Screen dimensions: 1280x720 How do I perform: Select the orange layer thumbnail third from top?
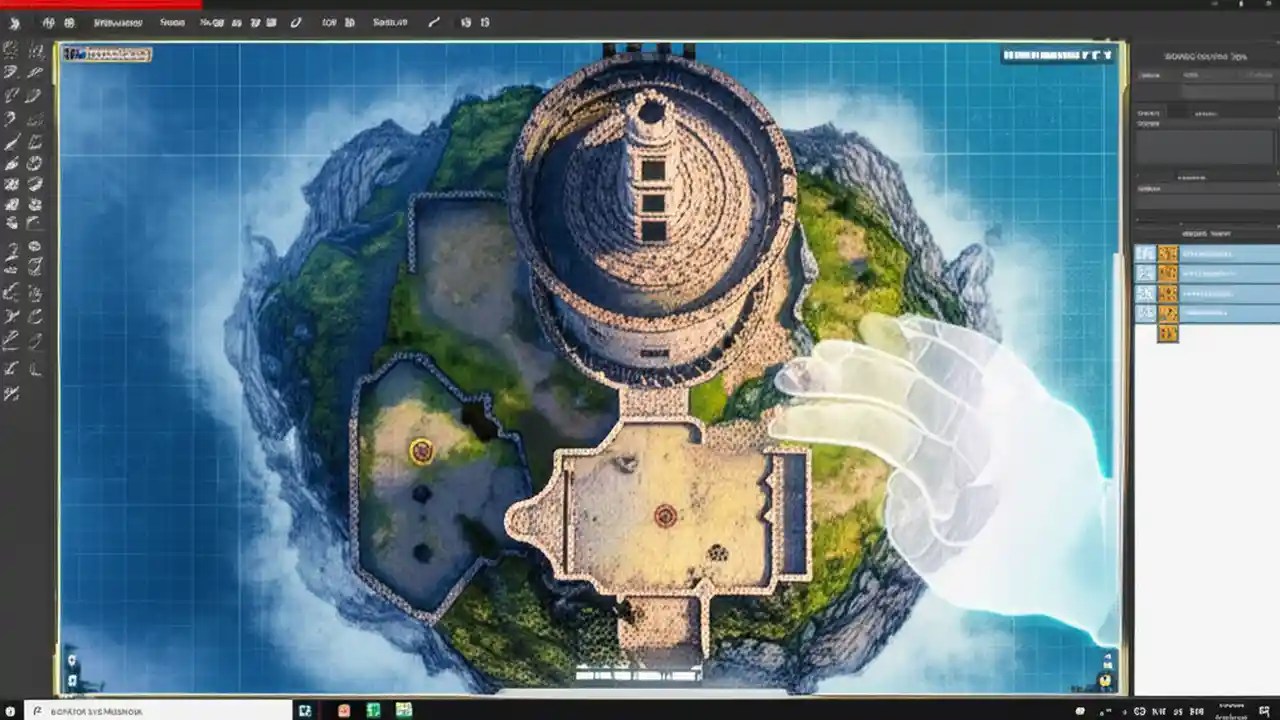(x=1169, y=294)
